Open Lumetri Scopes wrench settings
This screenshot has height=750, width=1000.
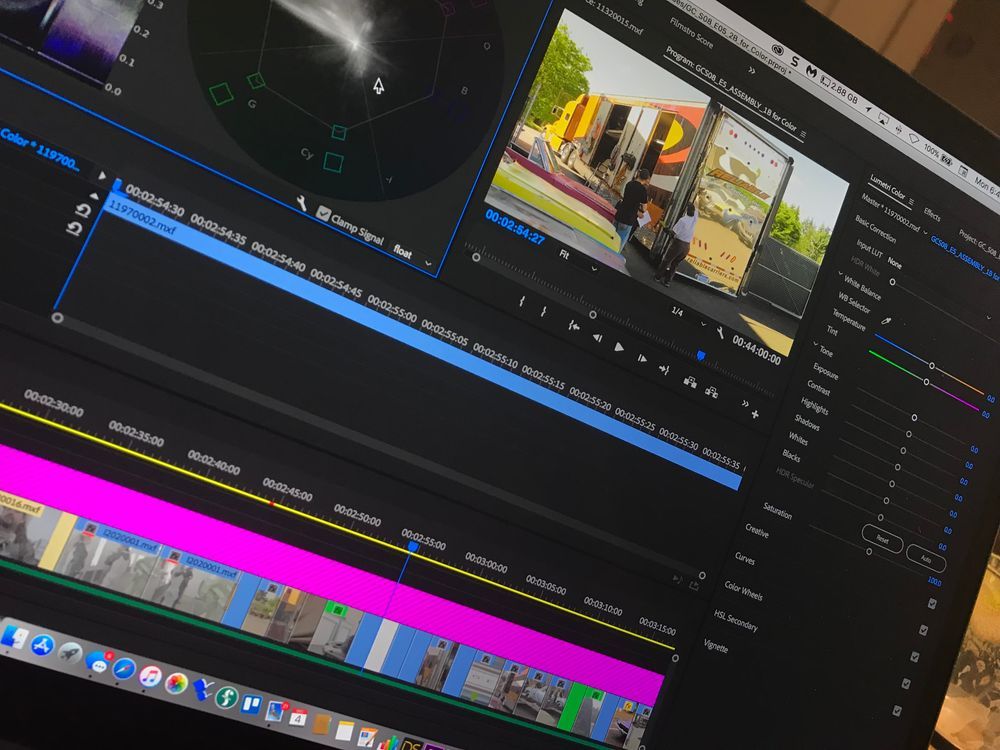[302, 203]
